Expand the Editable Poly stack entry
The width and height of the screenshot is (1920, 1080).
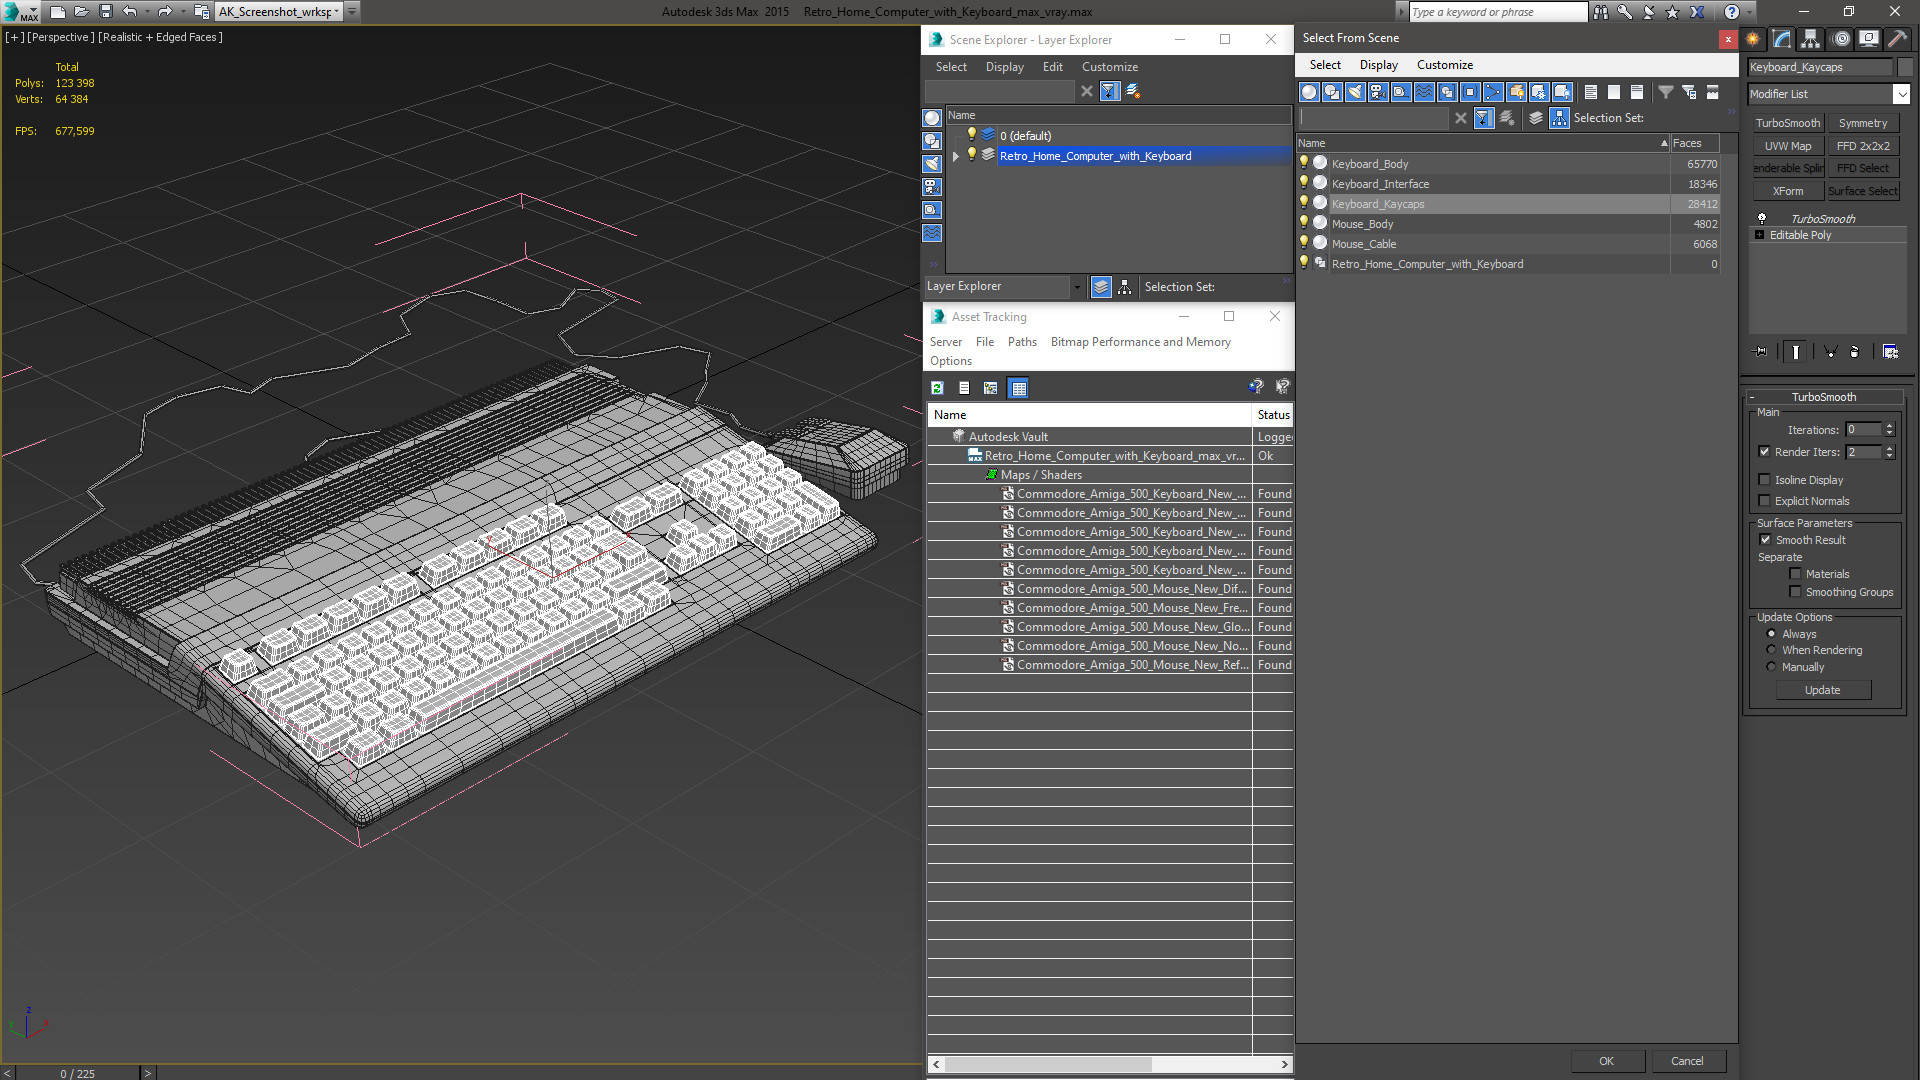click(1759, 235)
